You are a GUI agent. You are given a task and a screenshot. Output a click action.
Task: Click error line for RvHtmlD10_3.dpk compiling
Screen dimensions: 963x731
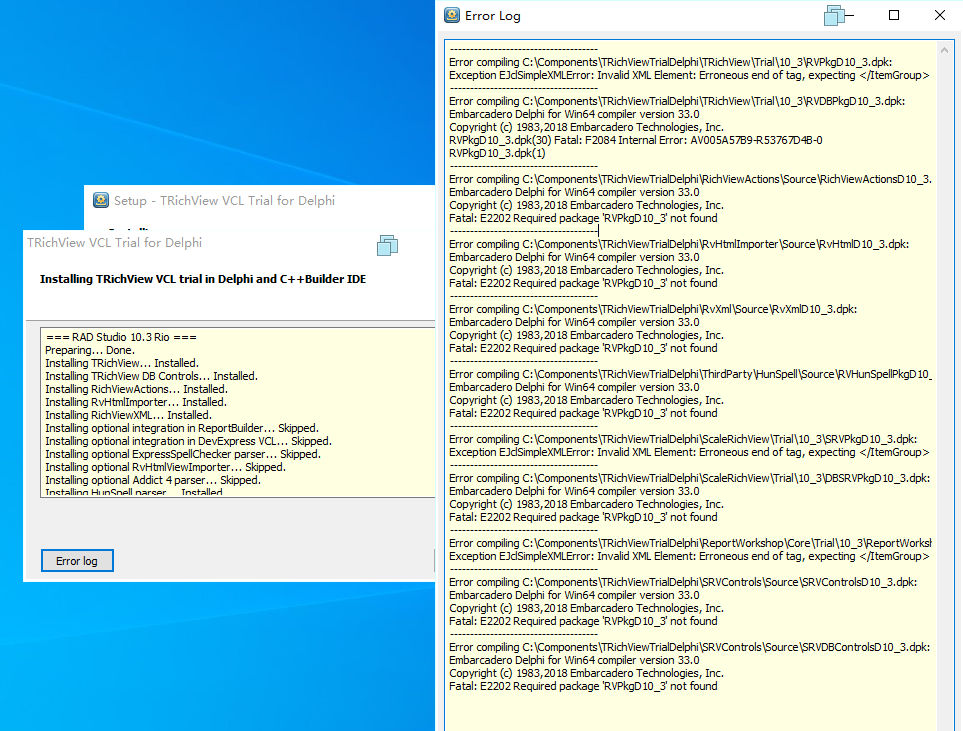point(679,244)
